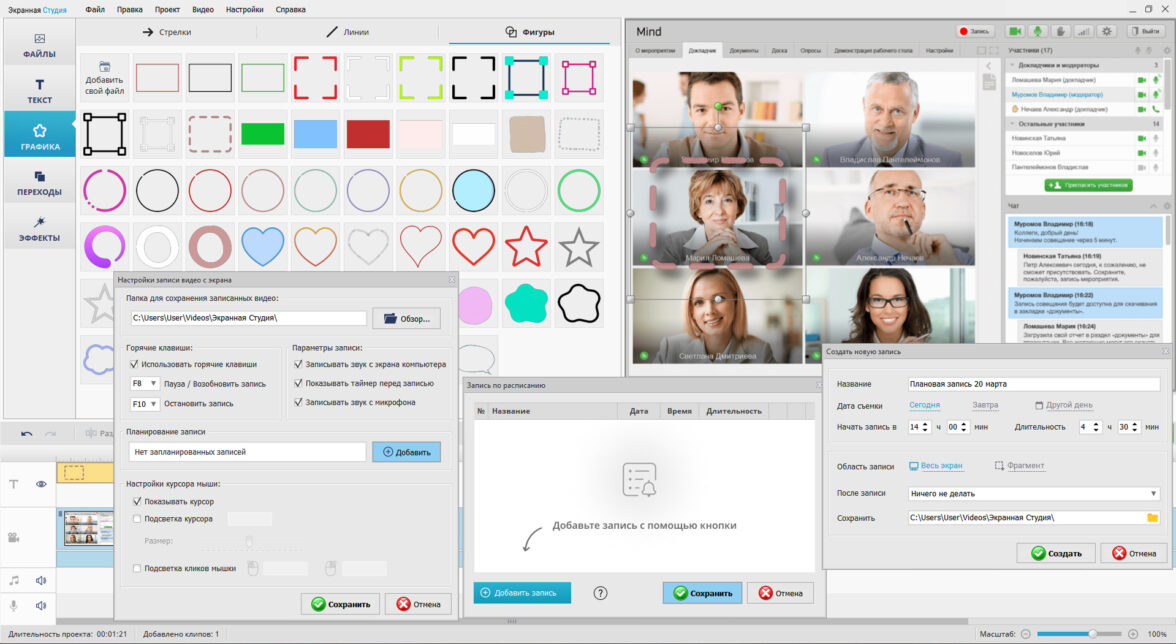Toggle Использовать горячие клавиши checkbox
Screen dimensions: 1176x644
tap(134, 364)
